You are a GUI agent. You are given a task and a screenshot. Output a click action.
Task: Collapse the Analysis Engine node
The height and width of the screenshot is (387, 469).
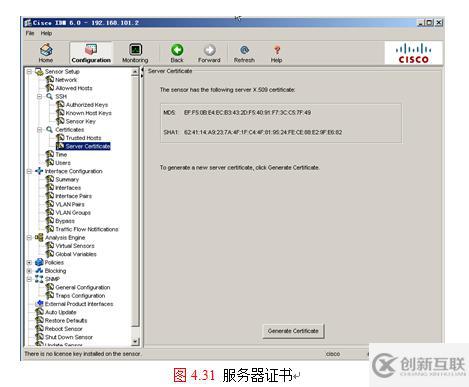pyautogui.click(x=29, y=237)
